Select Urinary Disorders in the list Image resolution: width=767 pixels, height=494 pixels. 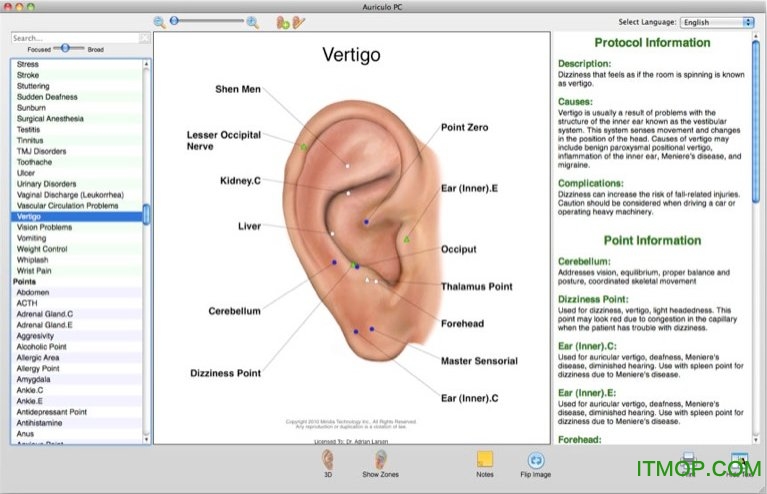[77, 184]
